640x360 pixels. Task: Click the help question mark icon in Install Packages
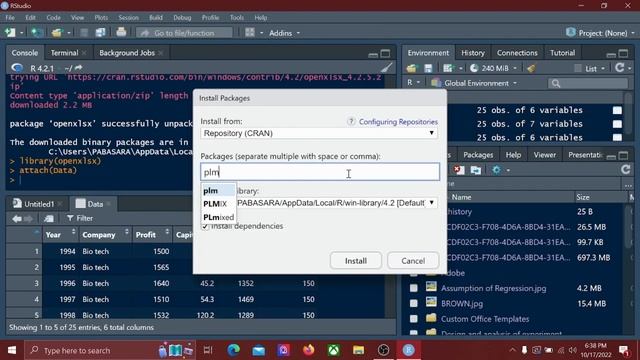pos(351,122)
